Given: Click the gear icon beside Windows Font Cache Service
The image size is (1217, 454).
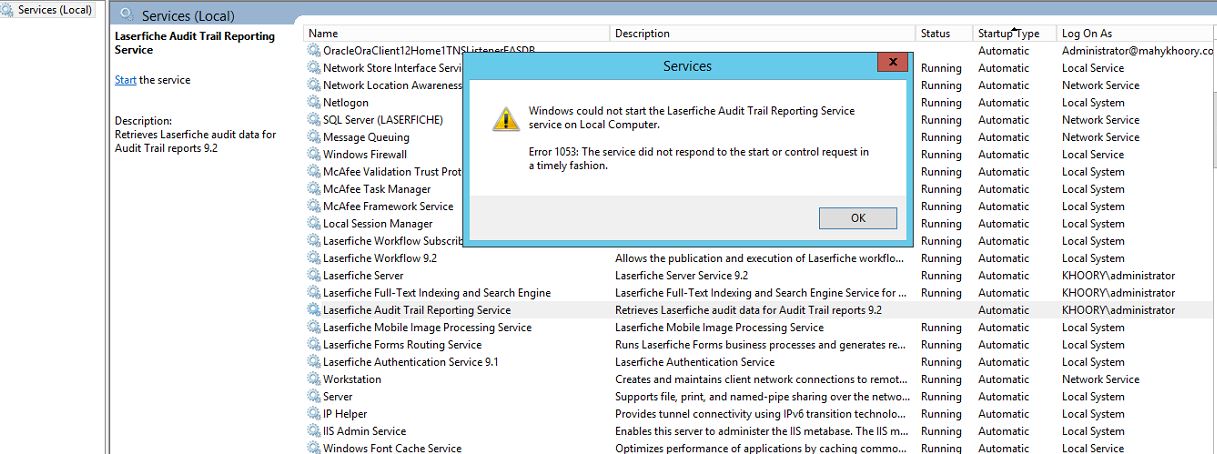Looking at the screenshot, I should coord(314,448).
